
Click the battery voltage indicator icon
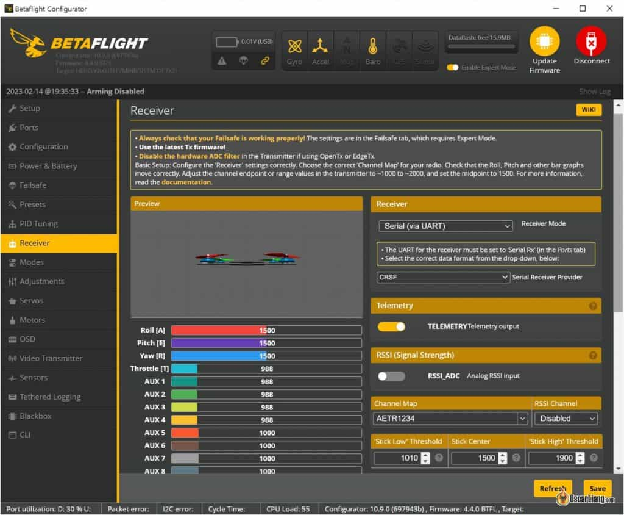[226, 42]
